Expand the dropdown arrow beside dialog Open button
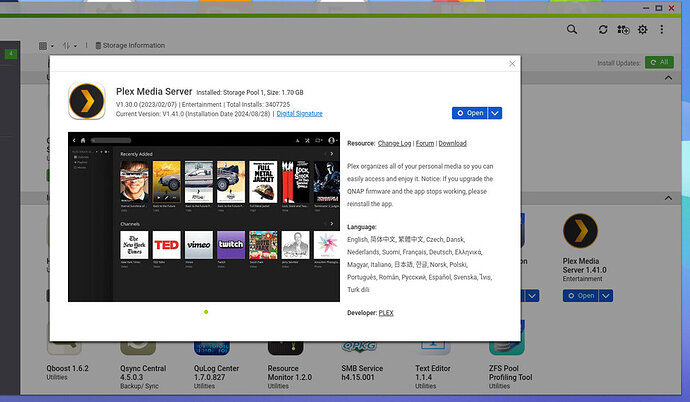 (x=495, y=113)
